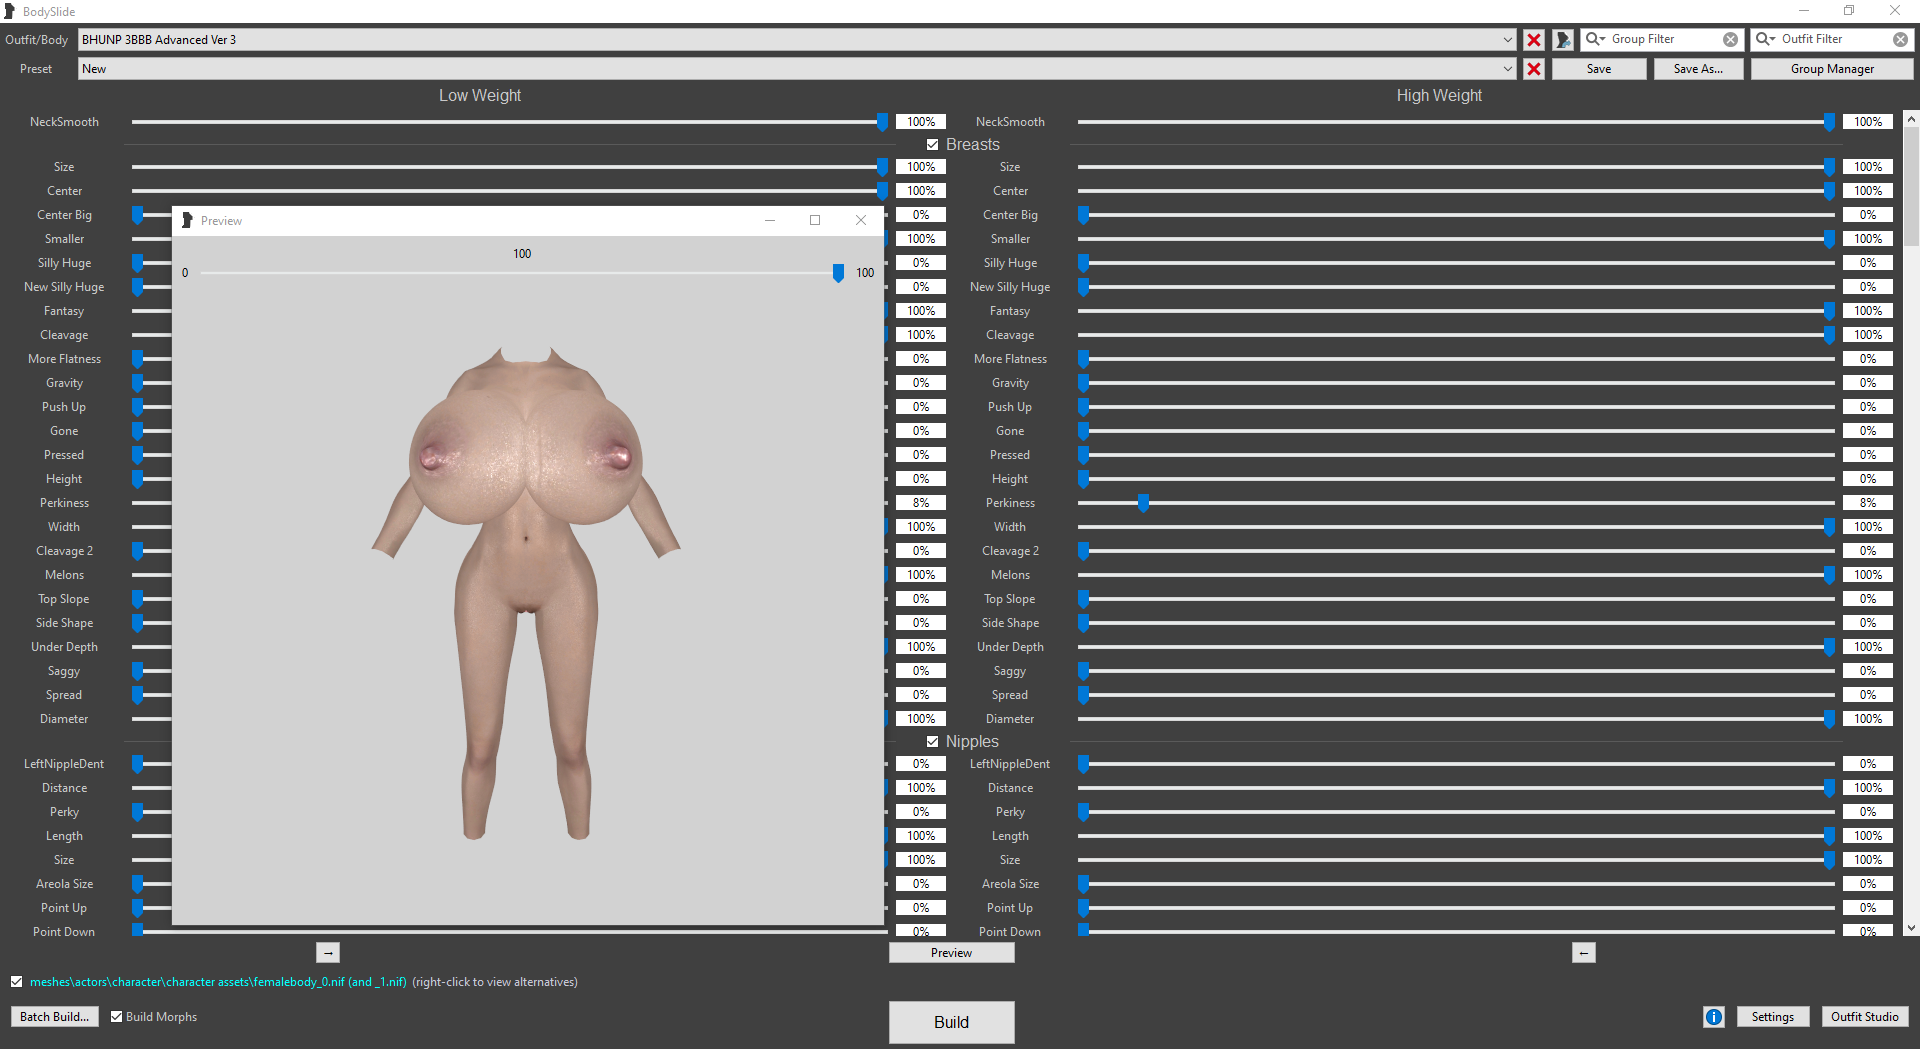
Task: Click the Group Filter search magnifier
Action: pyautogui.click(x=1595, y=39)
